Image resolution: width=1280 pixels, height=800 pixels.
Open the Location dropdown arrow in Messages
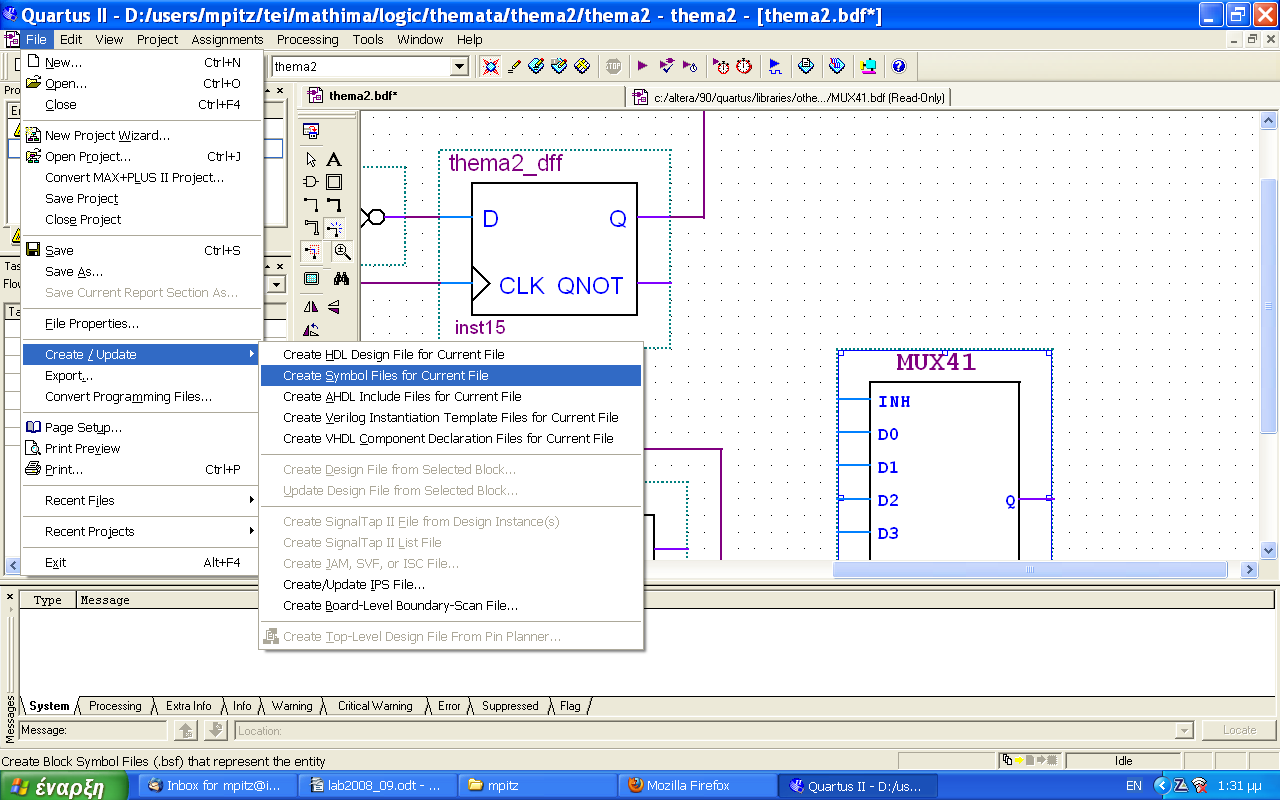[x=1184, y=731]
